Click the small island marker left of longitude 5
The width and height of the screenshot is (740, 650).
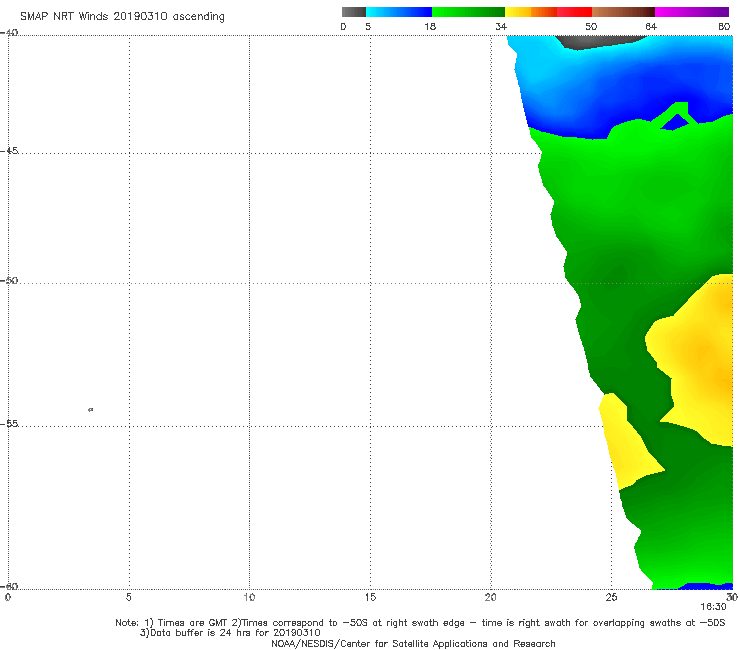pos(91,409)
